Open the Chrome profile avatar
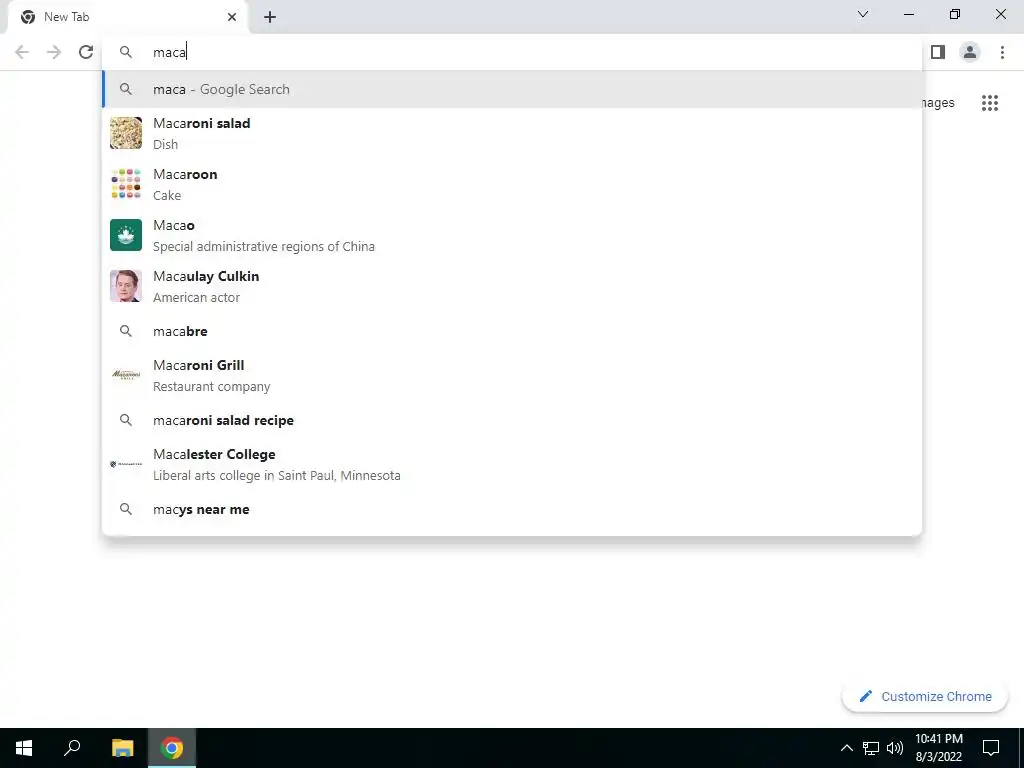1024x768 pixels. coord(970,52)
